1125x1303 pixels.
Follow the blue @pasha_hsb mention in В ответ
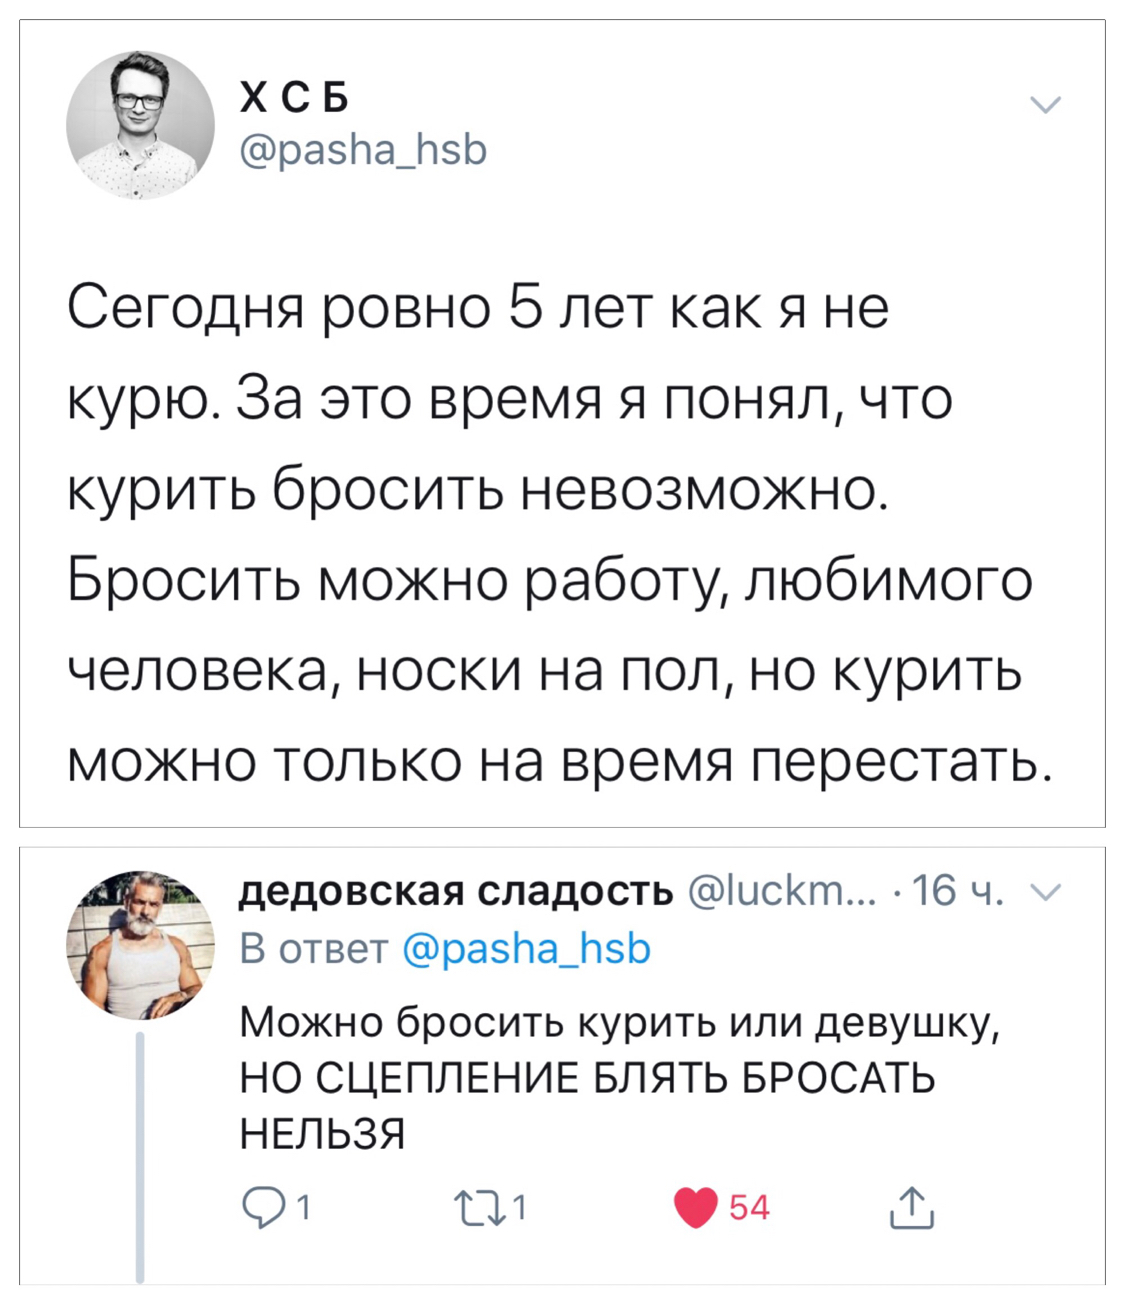pos(526,948)
